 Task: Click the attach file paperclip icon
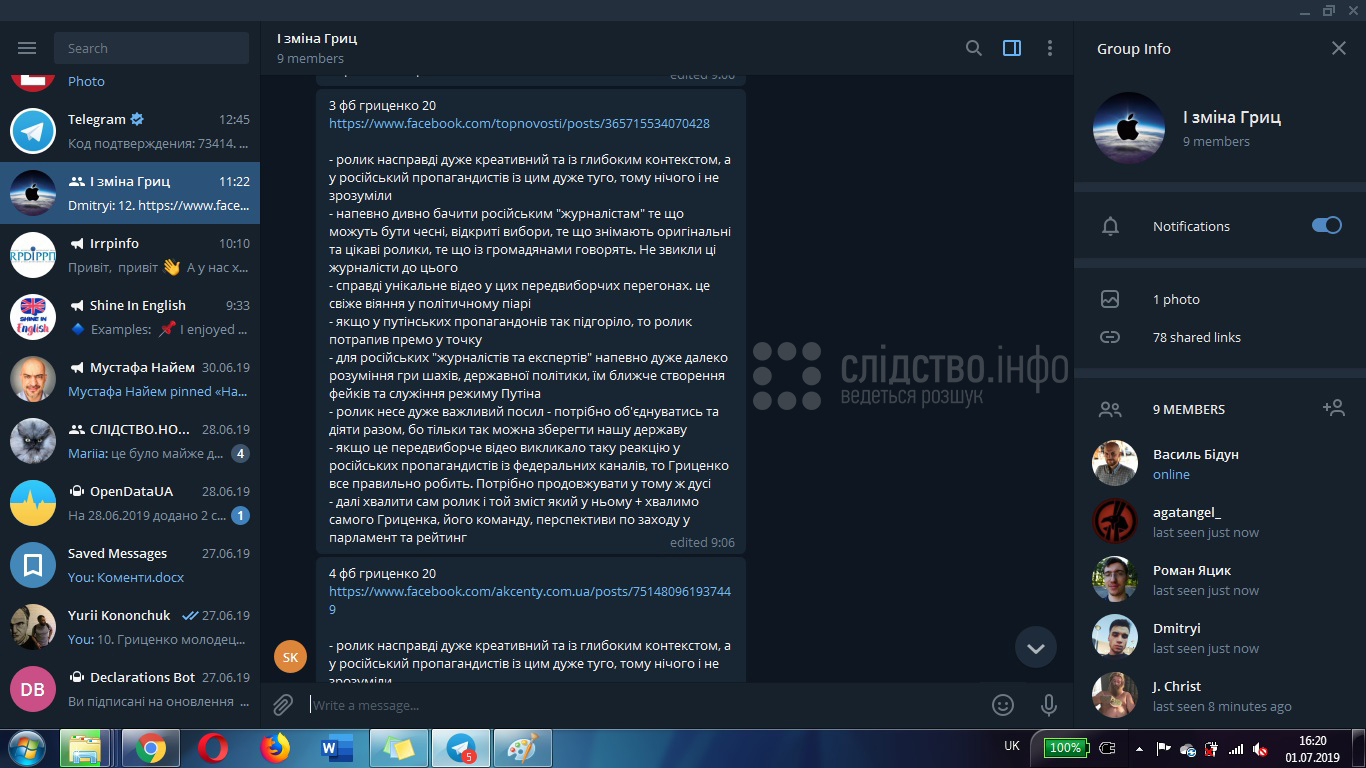(x=283, y=705)
